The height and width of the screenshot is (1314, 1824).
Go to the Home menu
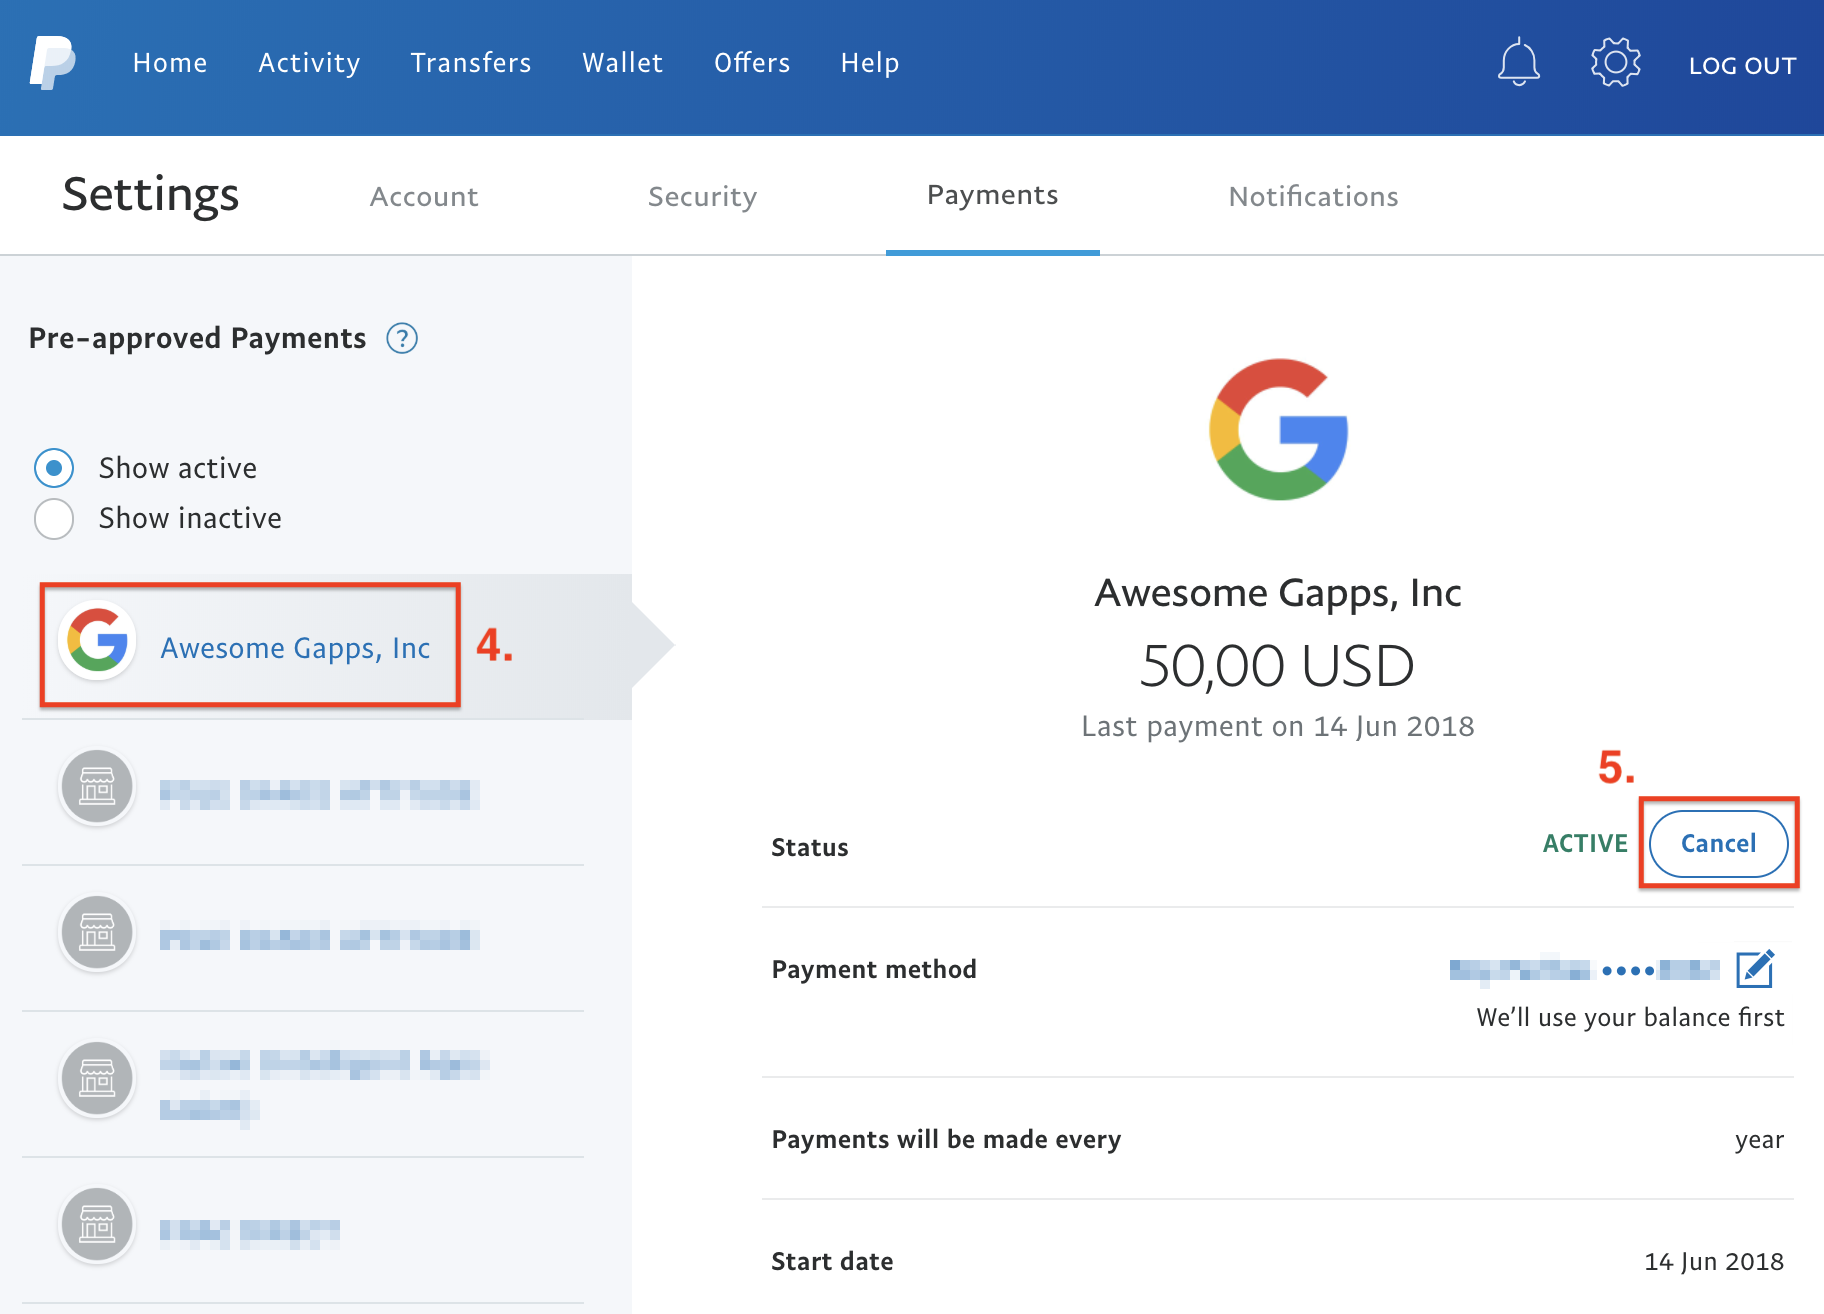[170, 63]
